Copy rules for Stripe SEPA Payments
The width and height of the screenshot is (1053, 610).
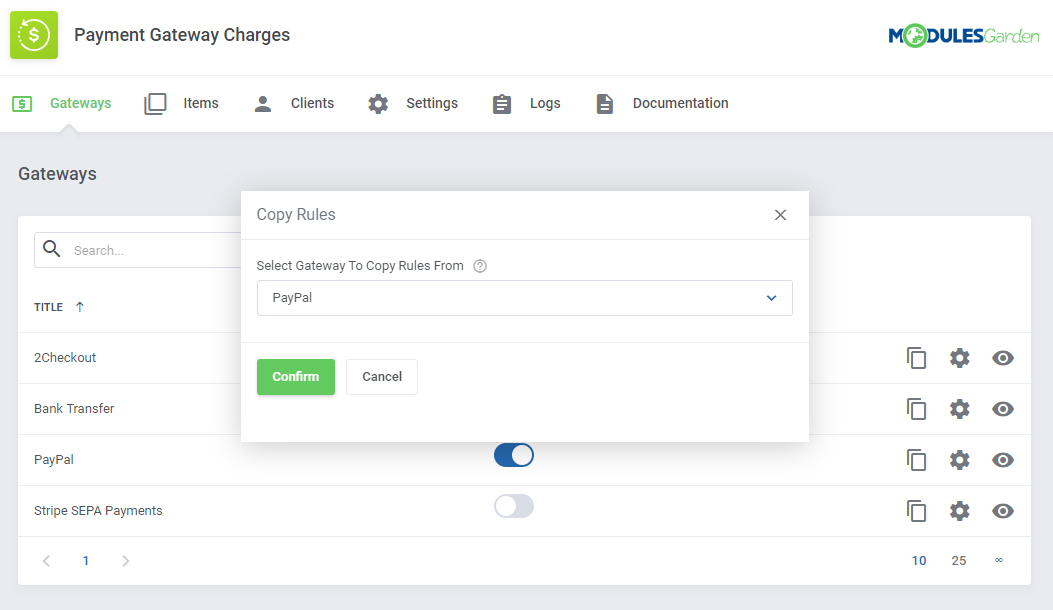917,511
